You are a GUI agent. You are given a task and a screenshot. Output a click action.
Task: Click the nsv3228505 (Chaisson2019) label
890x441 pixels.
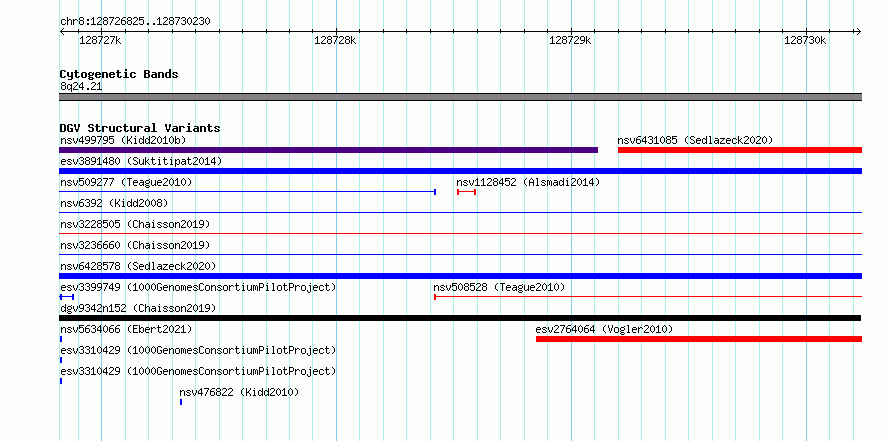click(135, 224)
